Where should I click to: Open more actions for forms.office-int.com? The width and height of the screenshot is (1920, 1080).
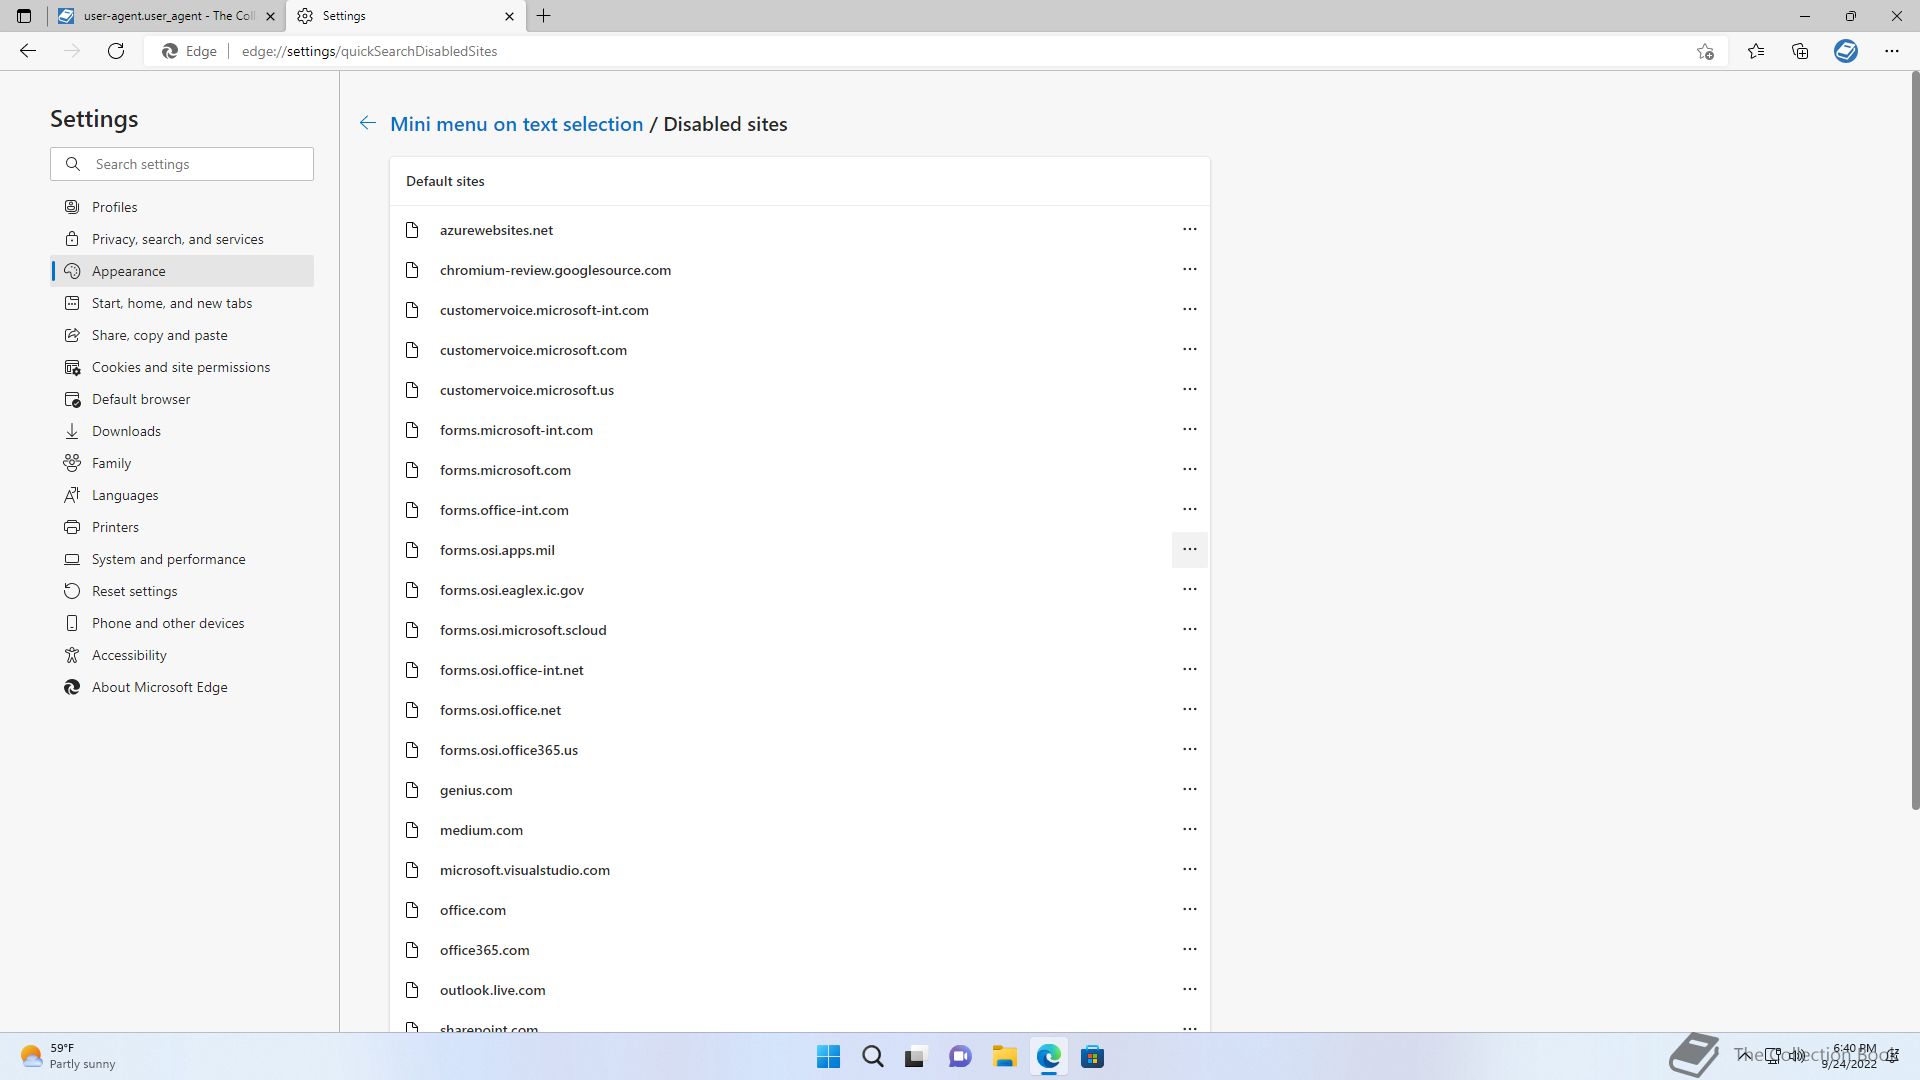coord(1189,509)
